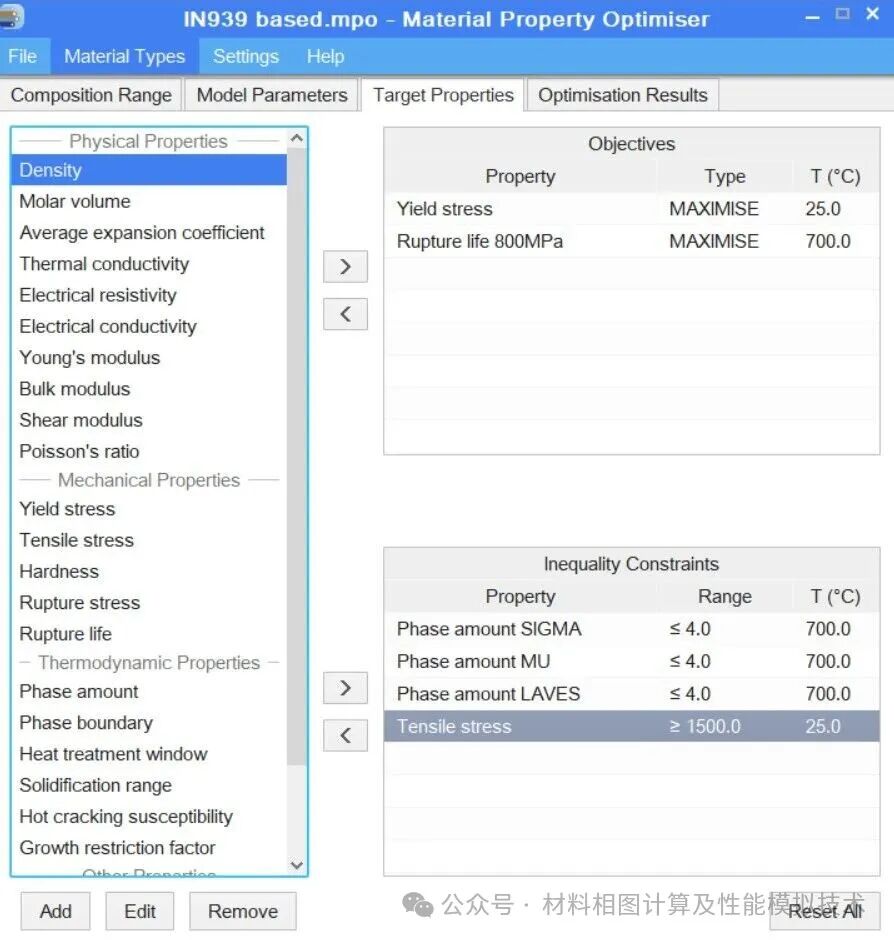894x940 pixels.
Task: Select the Phase amount SIGMA constraint row
Action: click(631, 629)
